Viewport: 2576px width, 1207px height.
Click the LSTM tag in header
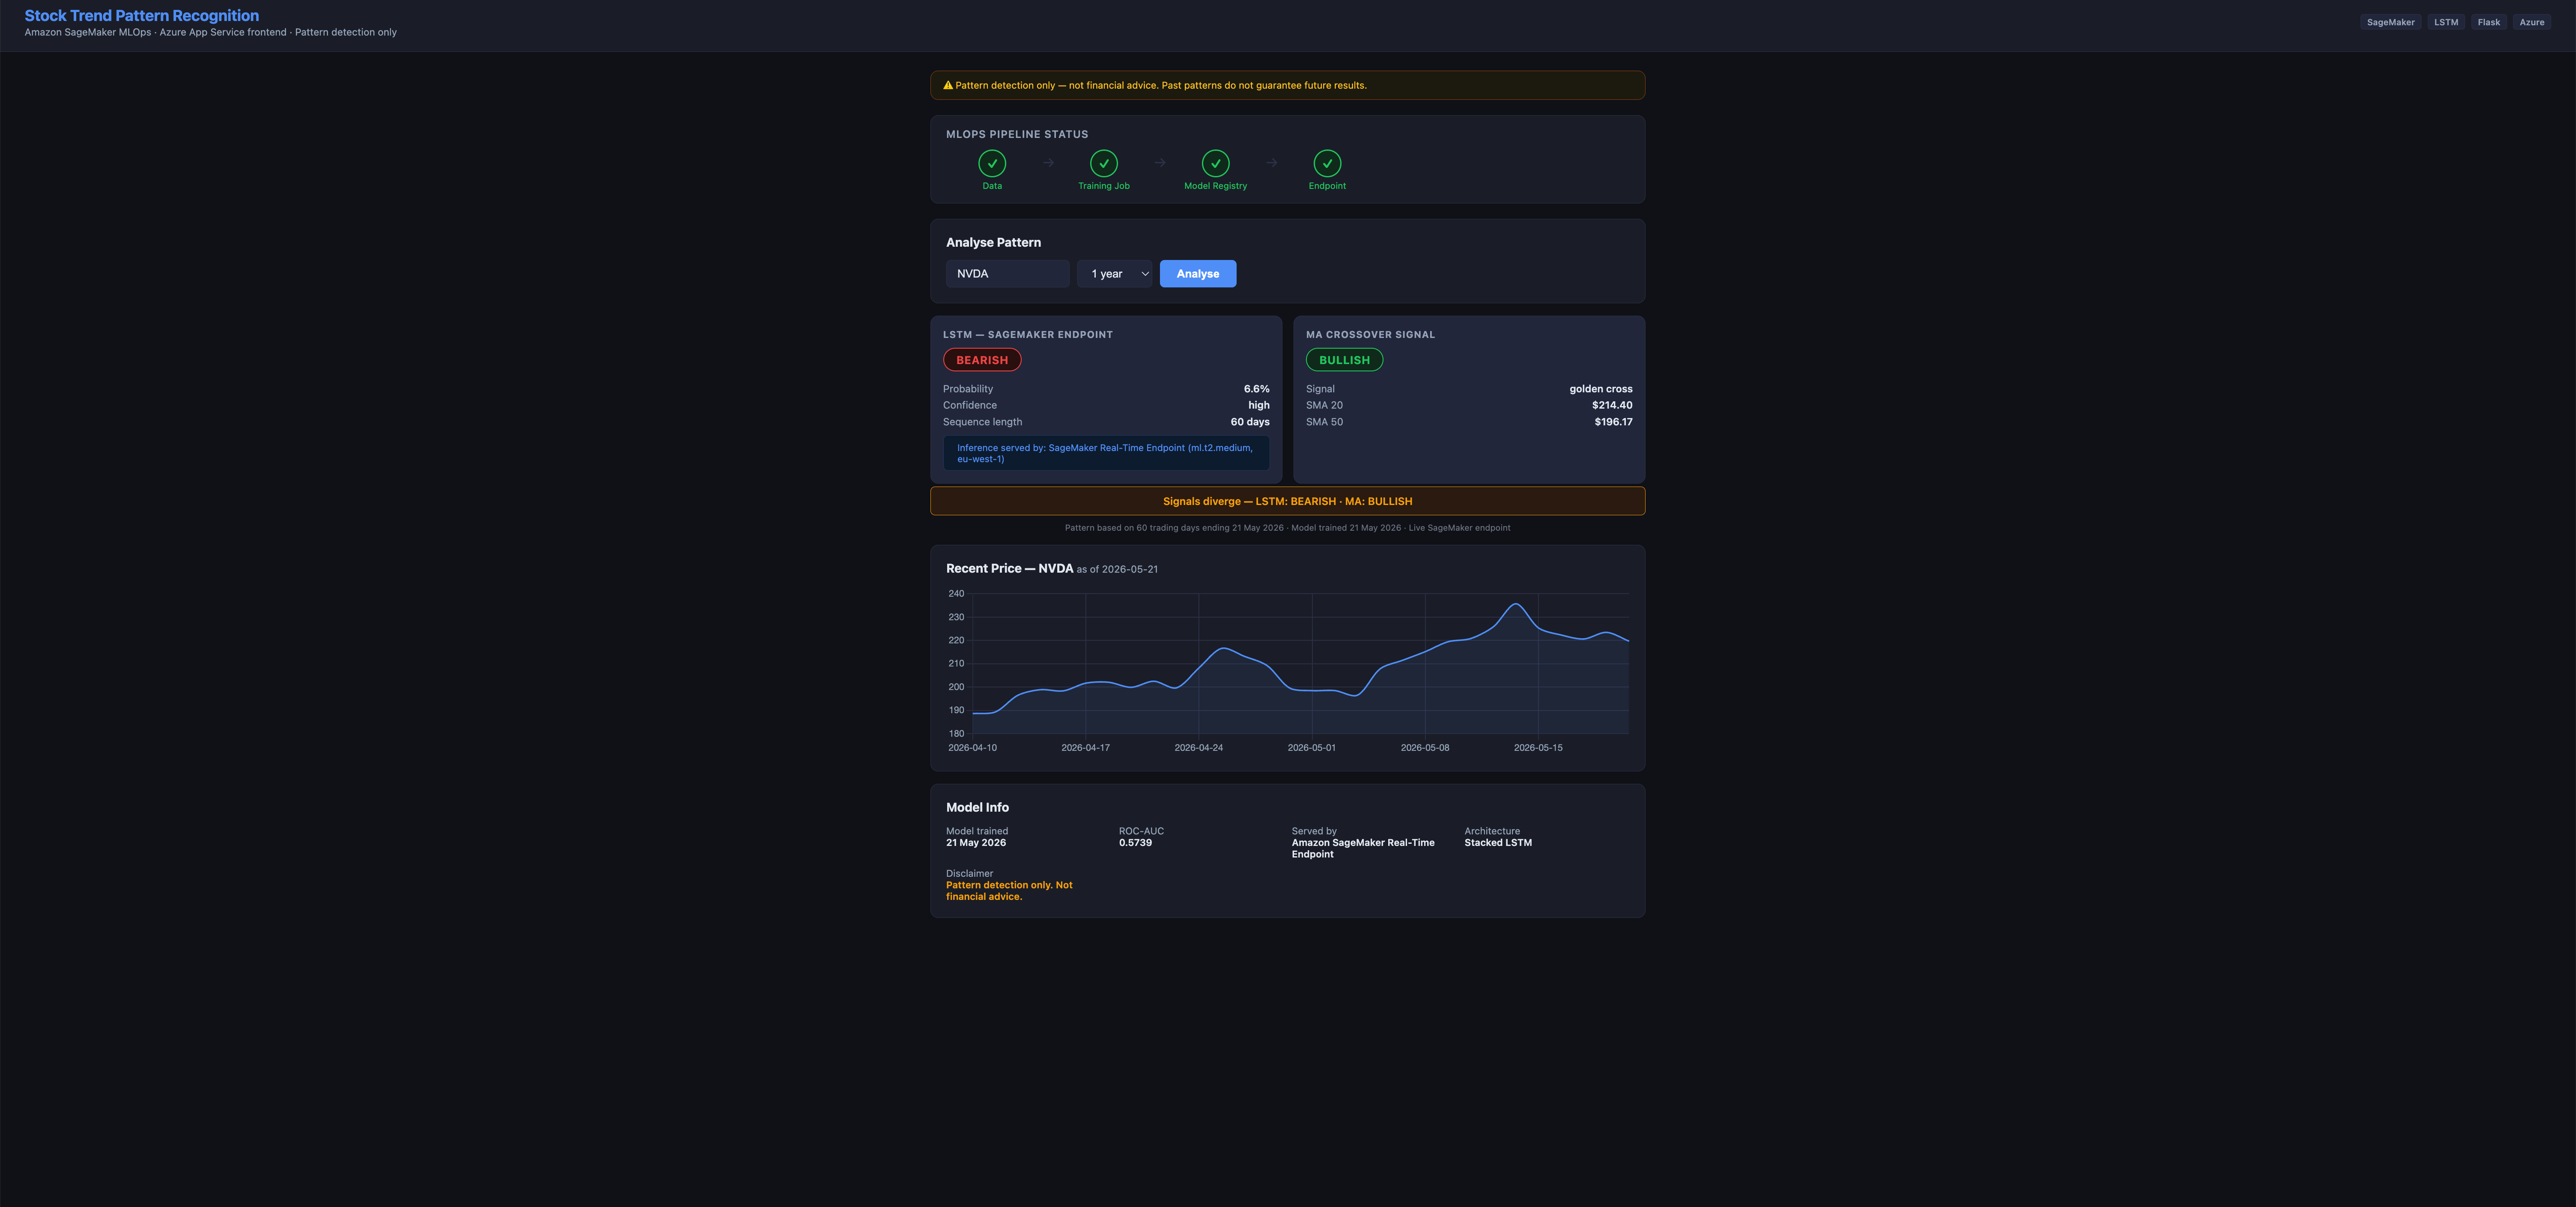pos(2446,22)
